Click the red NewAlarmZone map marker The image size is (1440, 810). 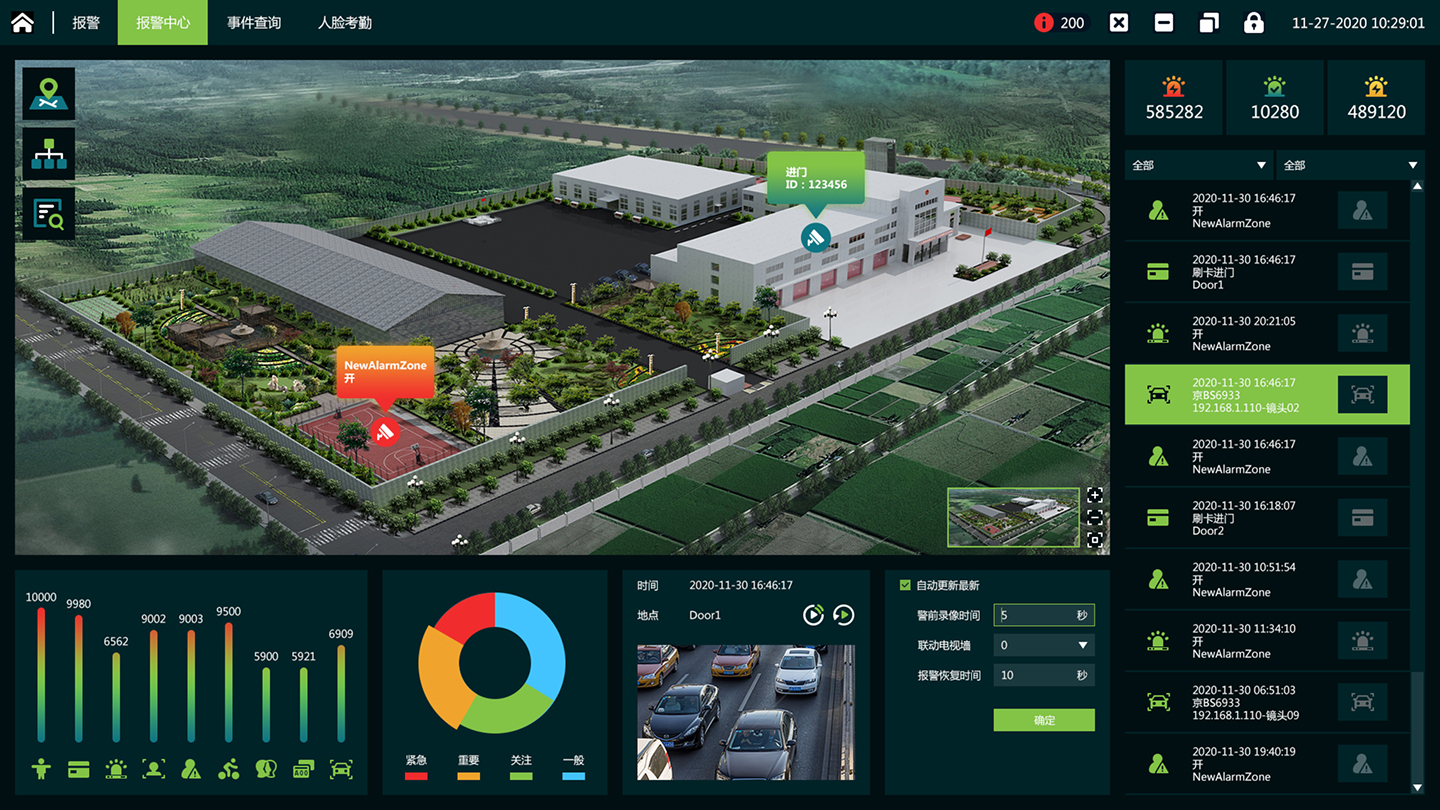(x=385, y=431)
